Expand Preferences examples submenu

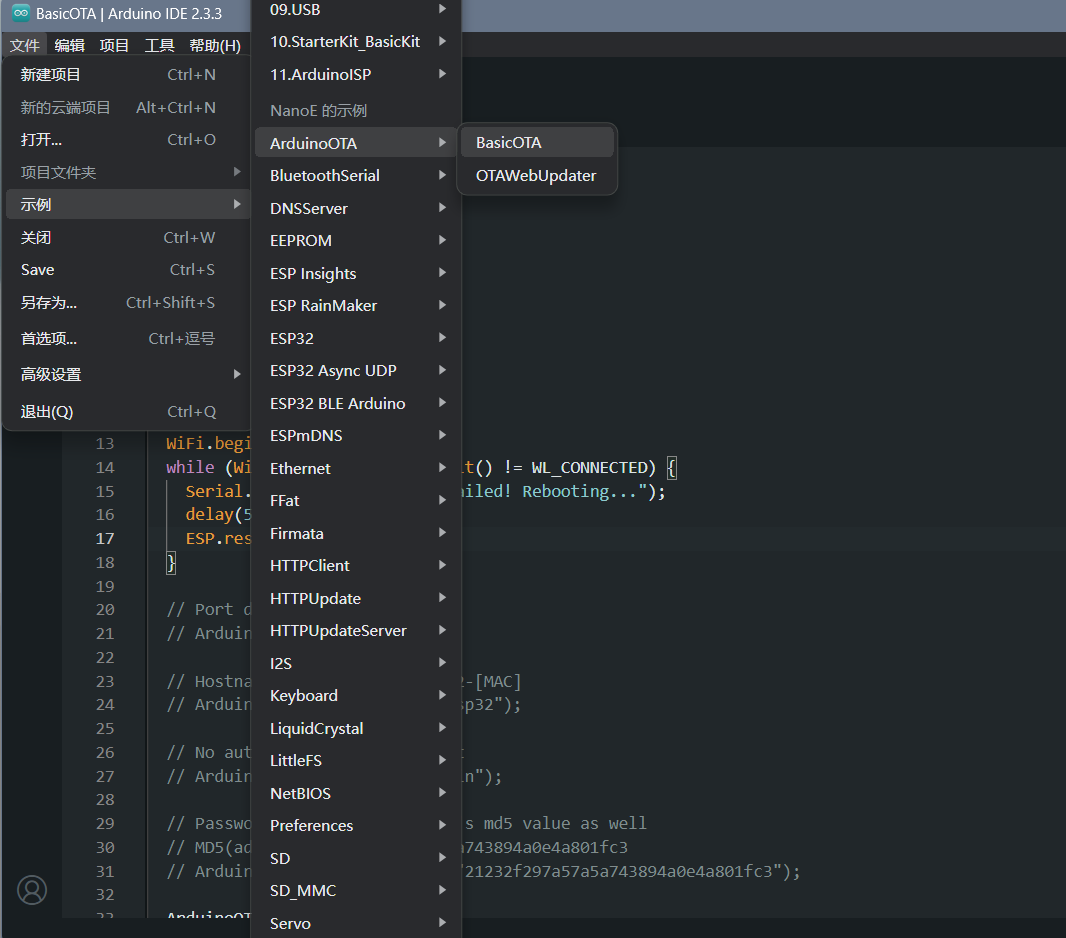pos(357,825)
